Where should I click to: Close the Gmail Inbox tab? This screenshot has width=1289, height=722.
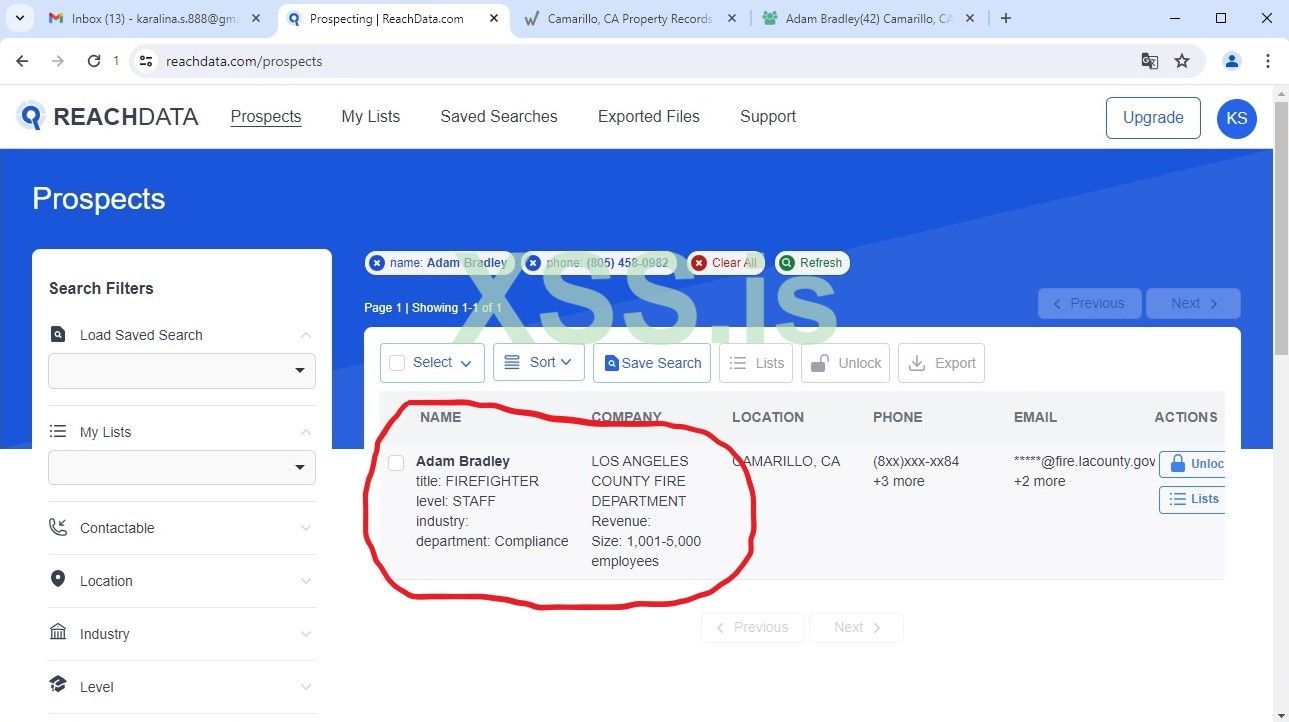pos(258,18)
